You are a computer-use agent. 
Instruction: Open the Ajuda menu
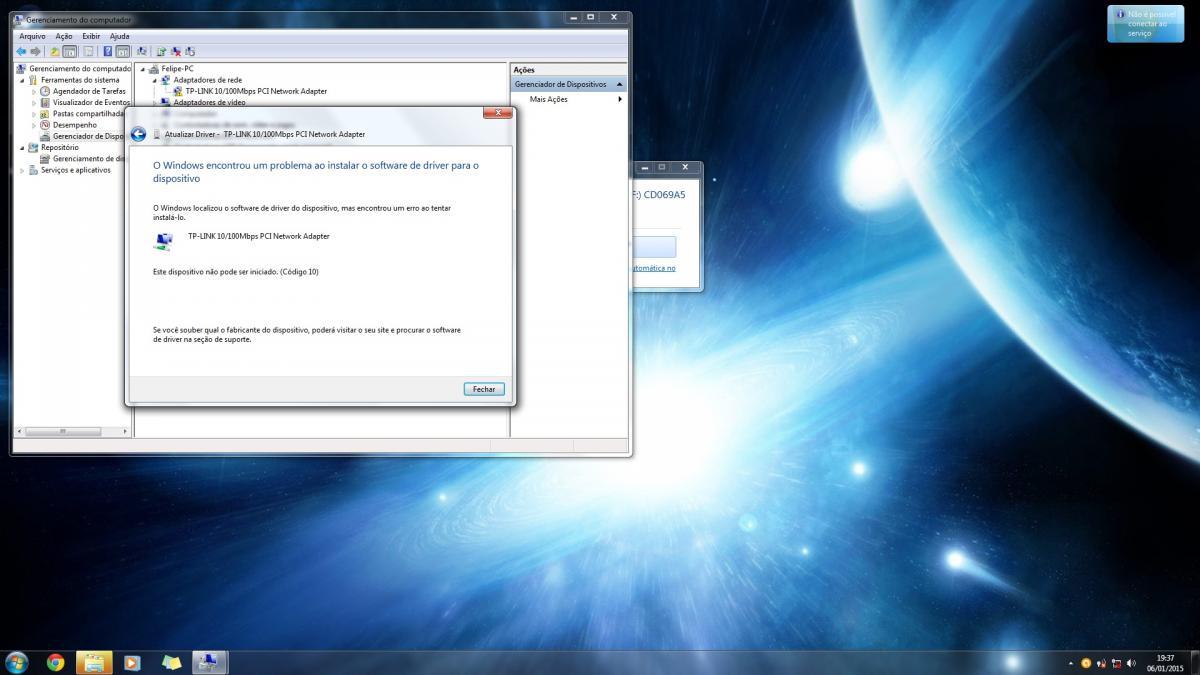[119, 36]
